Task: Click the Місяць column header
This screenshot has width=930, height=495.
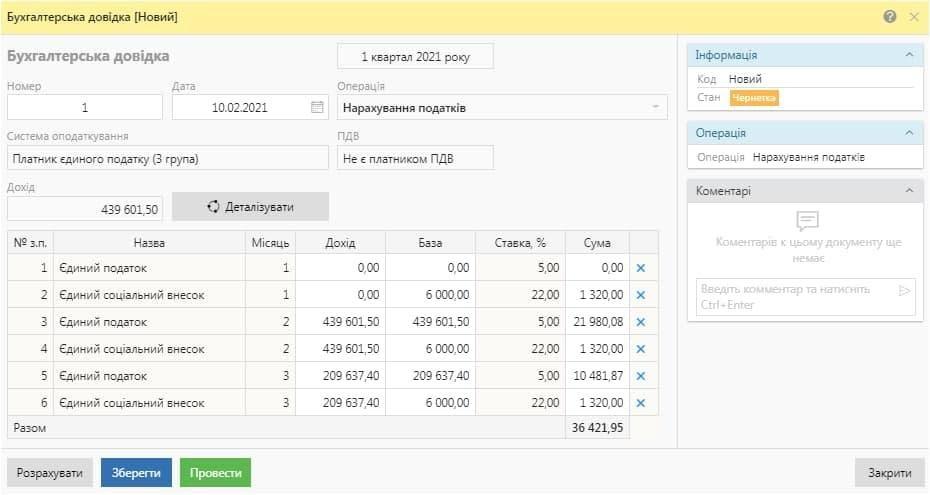Action: [270, 242]
